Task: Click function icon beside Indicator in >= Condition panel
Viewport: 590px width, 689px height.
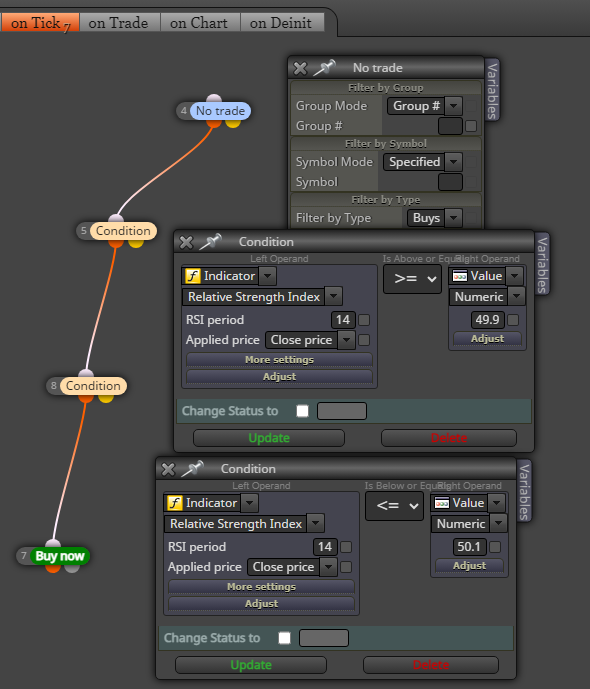Action: click(x=192, y=276)
